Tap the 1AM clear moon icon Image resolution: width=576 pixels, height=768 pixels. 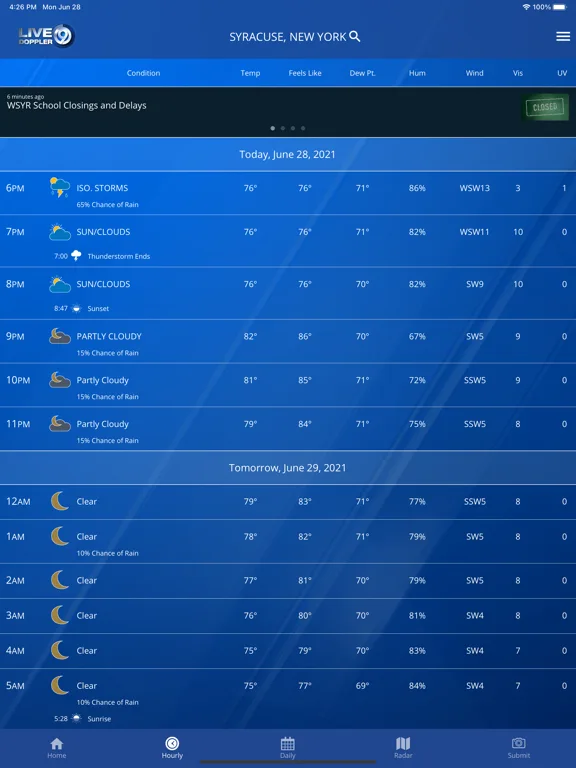coord(60,536)
